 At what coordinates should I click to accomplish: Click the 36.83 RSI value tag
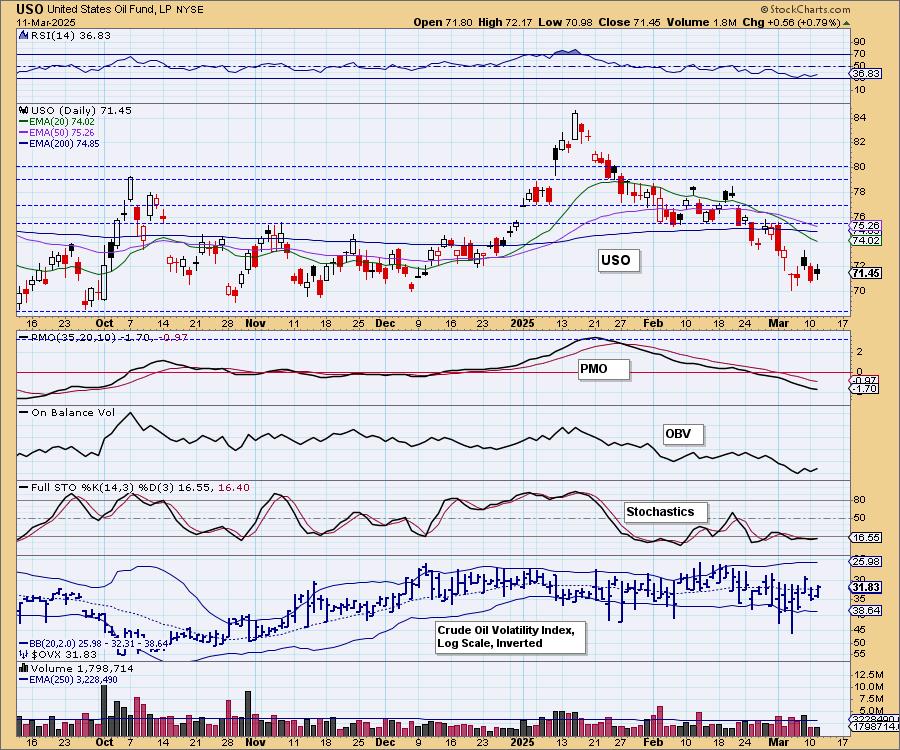click(866, 74)
